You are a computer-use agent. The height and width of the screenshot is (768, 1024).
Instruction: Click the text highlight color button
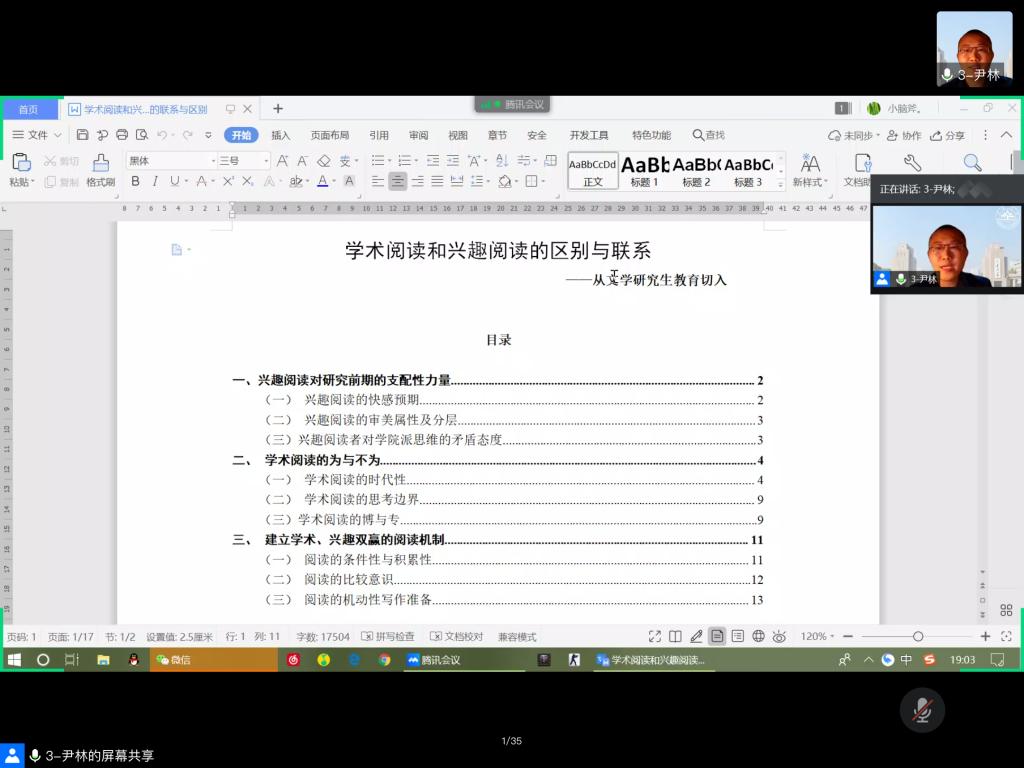(296, 181)
